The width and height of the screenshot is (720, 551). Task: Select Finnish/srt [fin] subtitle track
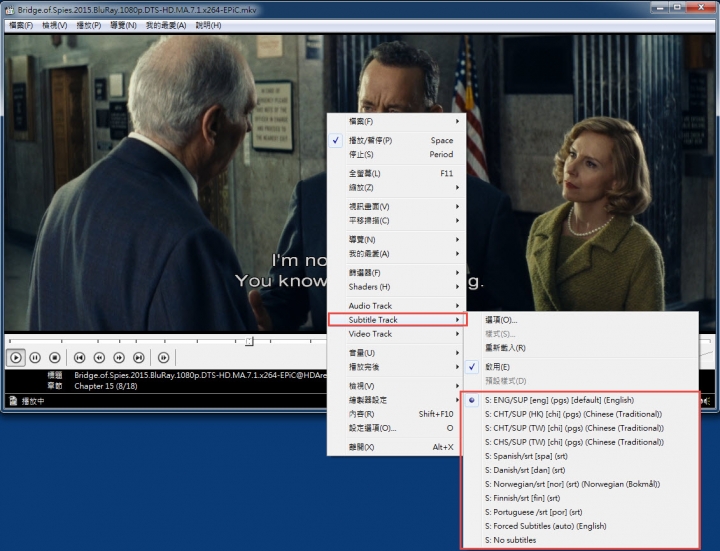coord(581,498)
